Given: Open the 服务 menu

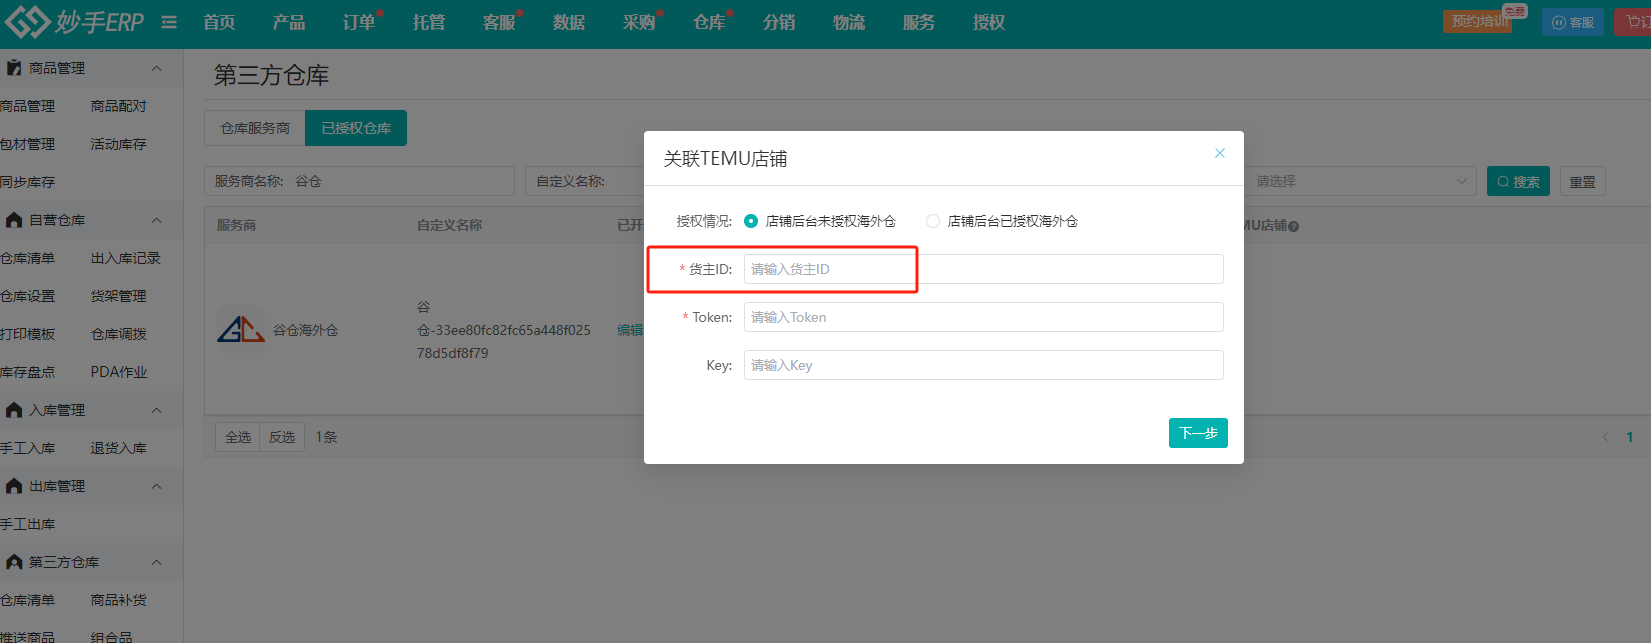Looking at the screenshot, I should click(919, 22).
